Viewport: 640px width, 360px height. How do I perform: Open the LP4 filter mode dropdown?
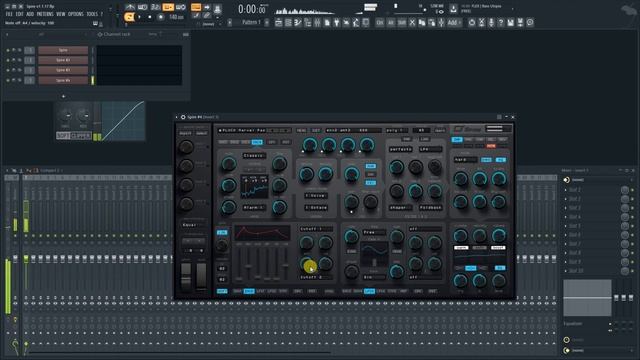click(430, 149)
